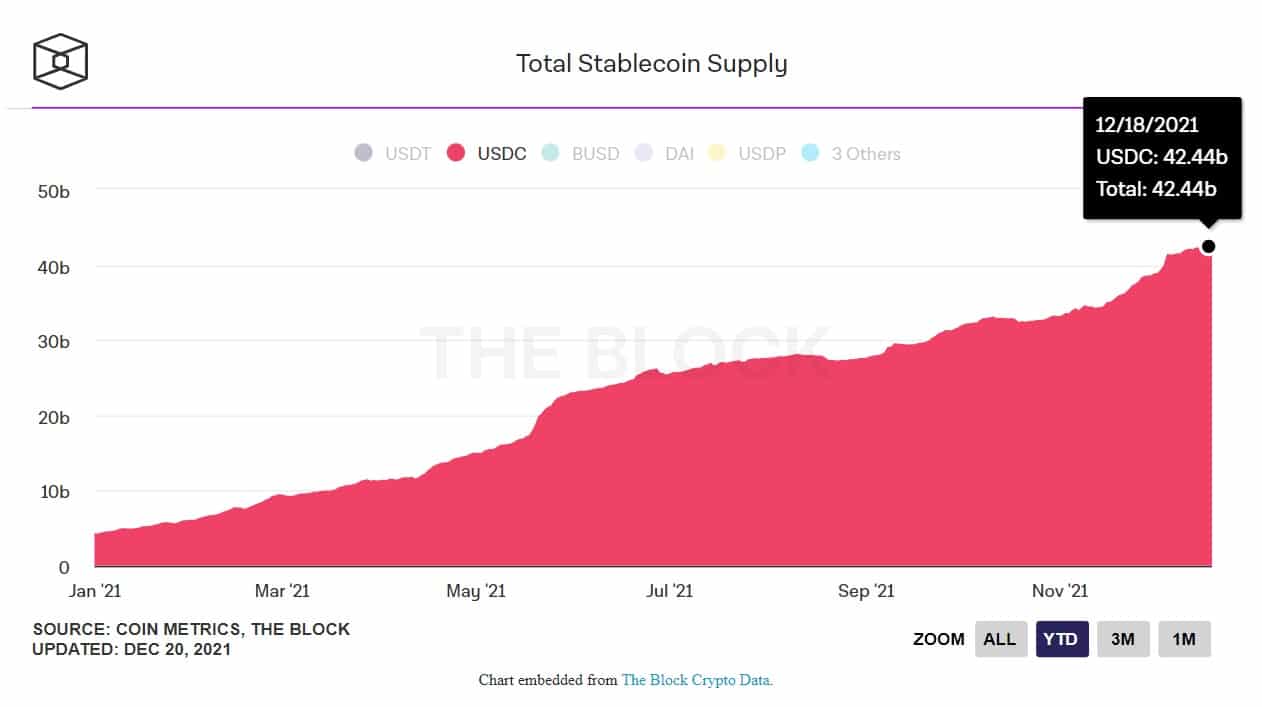Toggle the USDT series in legend

[392, 154]
